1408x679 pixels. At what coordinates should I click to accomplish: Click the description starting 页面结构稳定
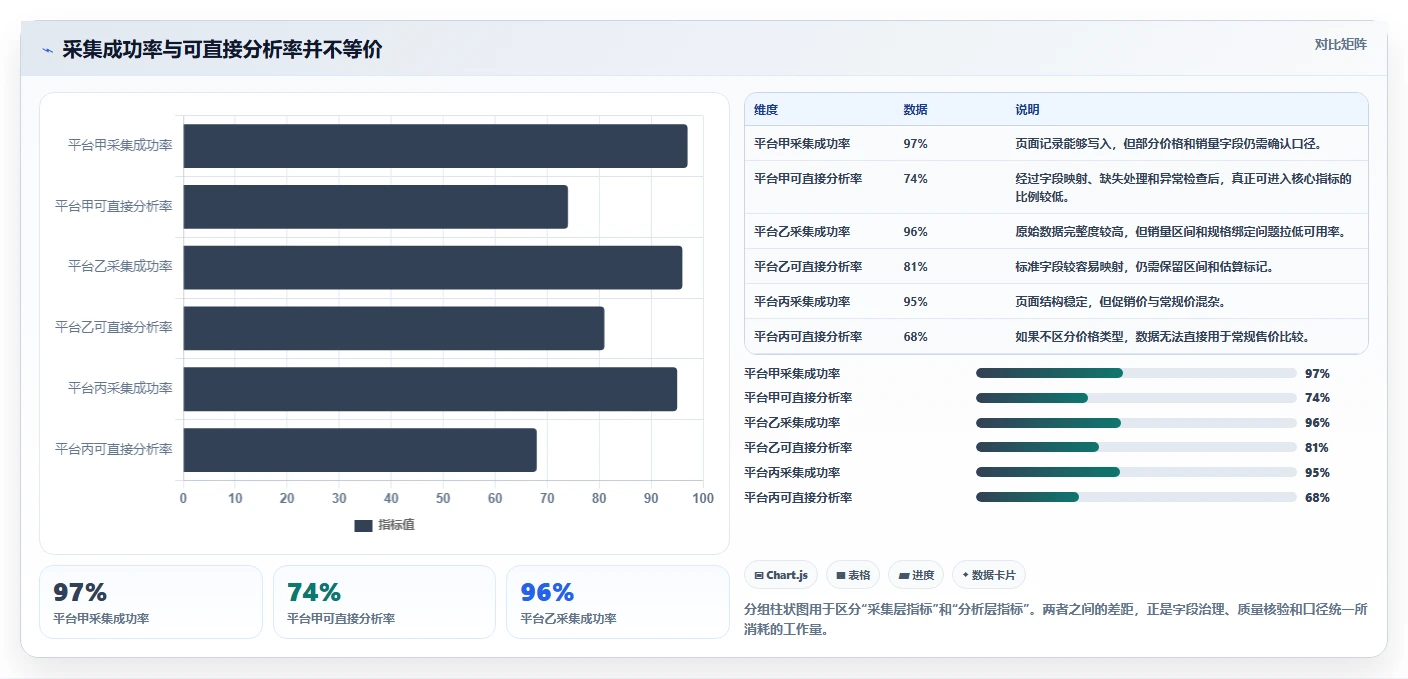click(1120, 302)
